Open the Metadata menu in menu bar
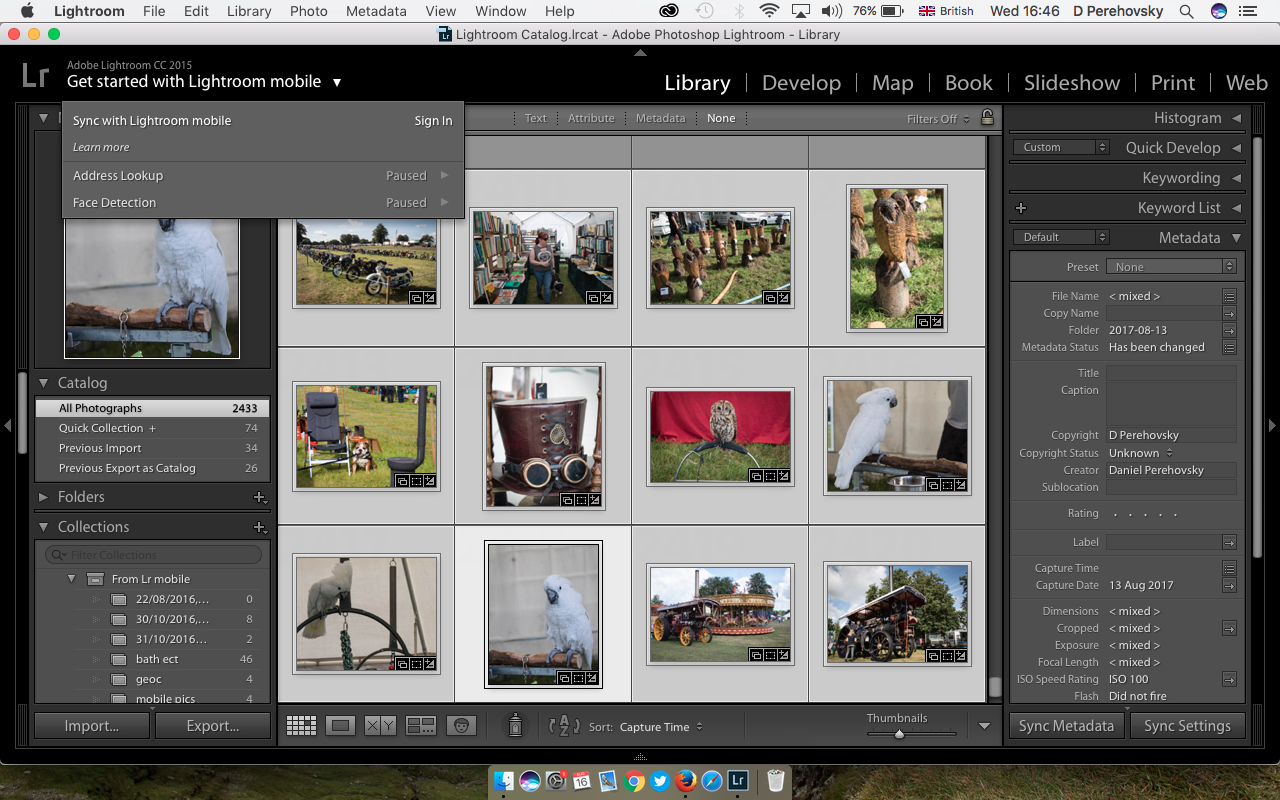 (376, 11)
